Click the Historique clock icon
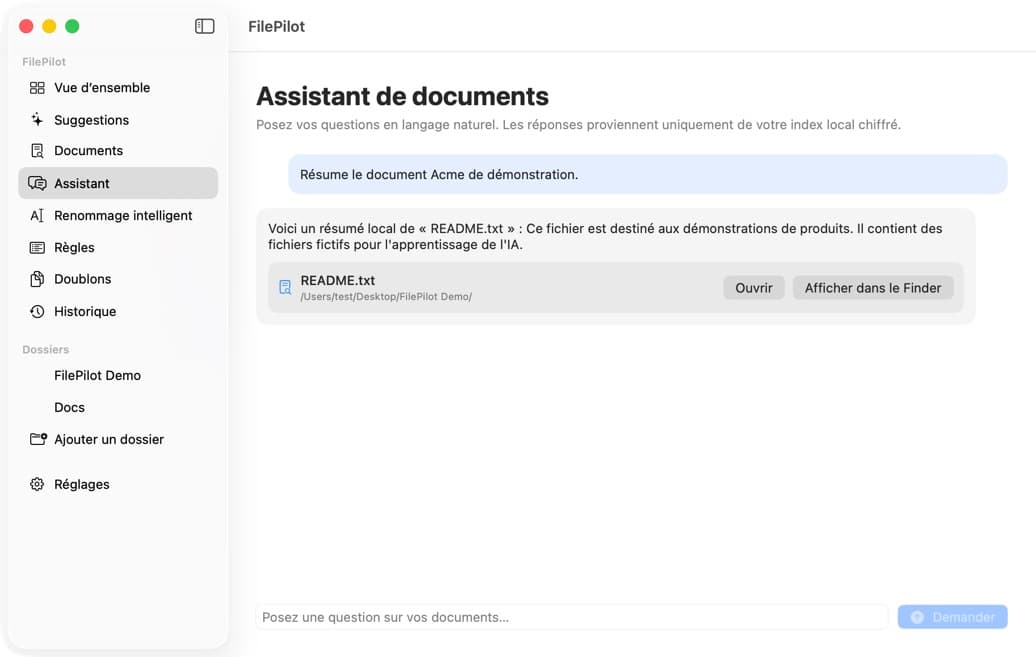The image size is (1036, 657). pos(37,311)
